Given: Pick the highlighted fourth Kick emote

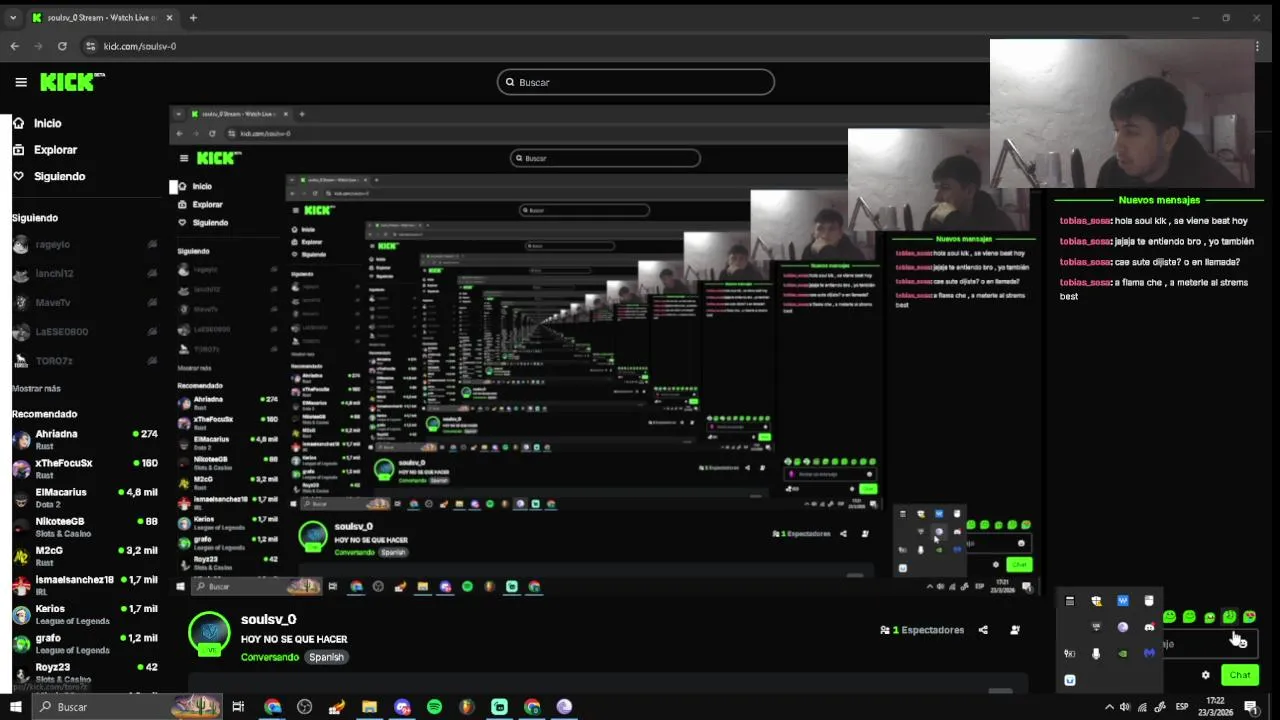Looking at the screenshot, I should pyautogui.click(x=1230, y=617).
